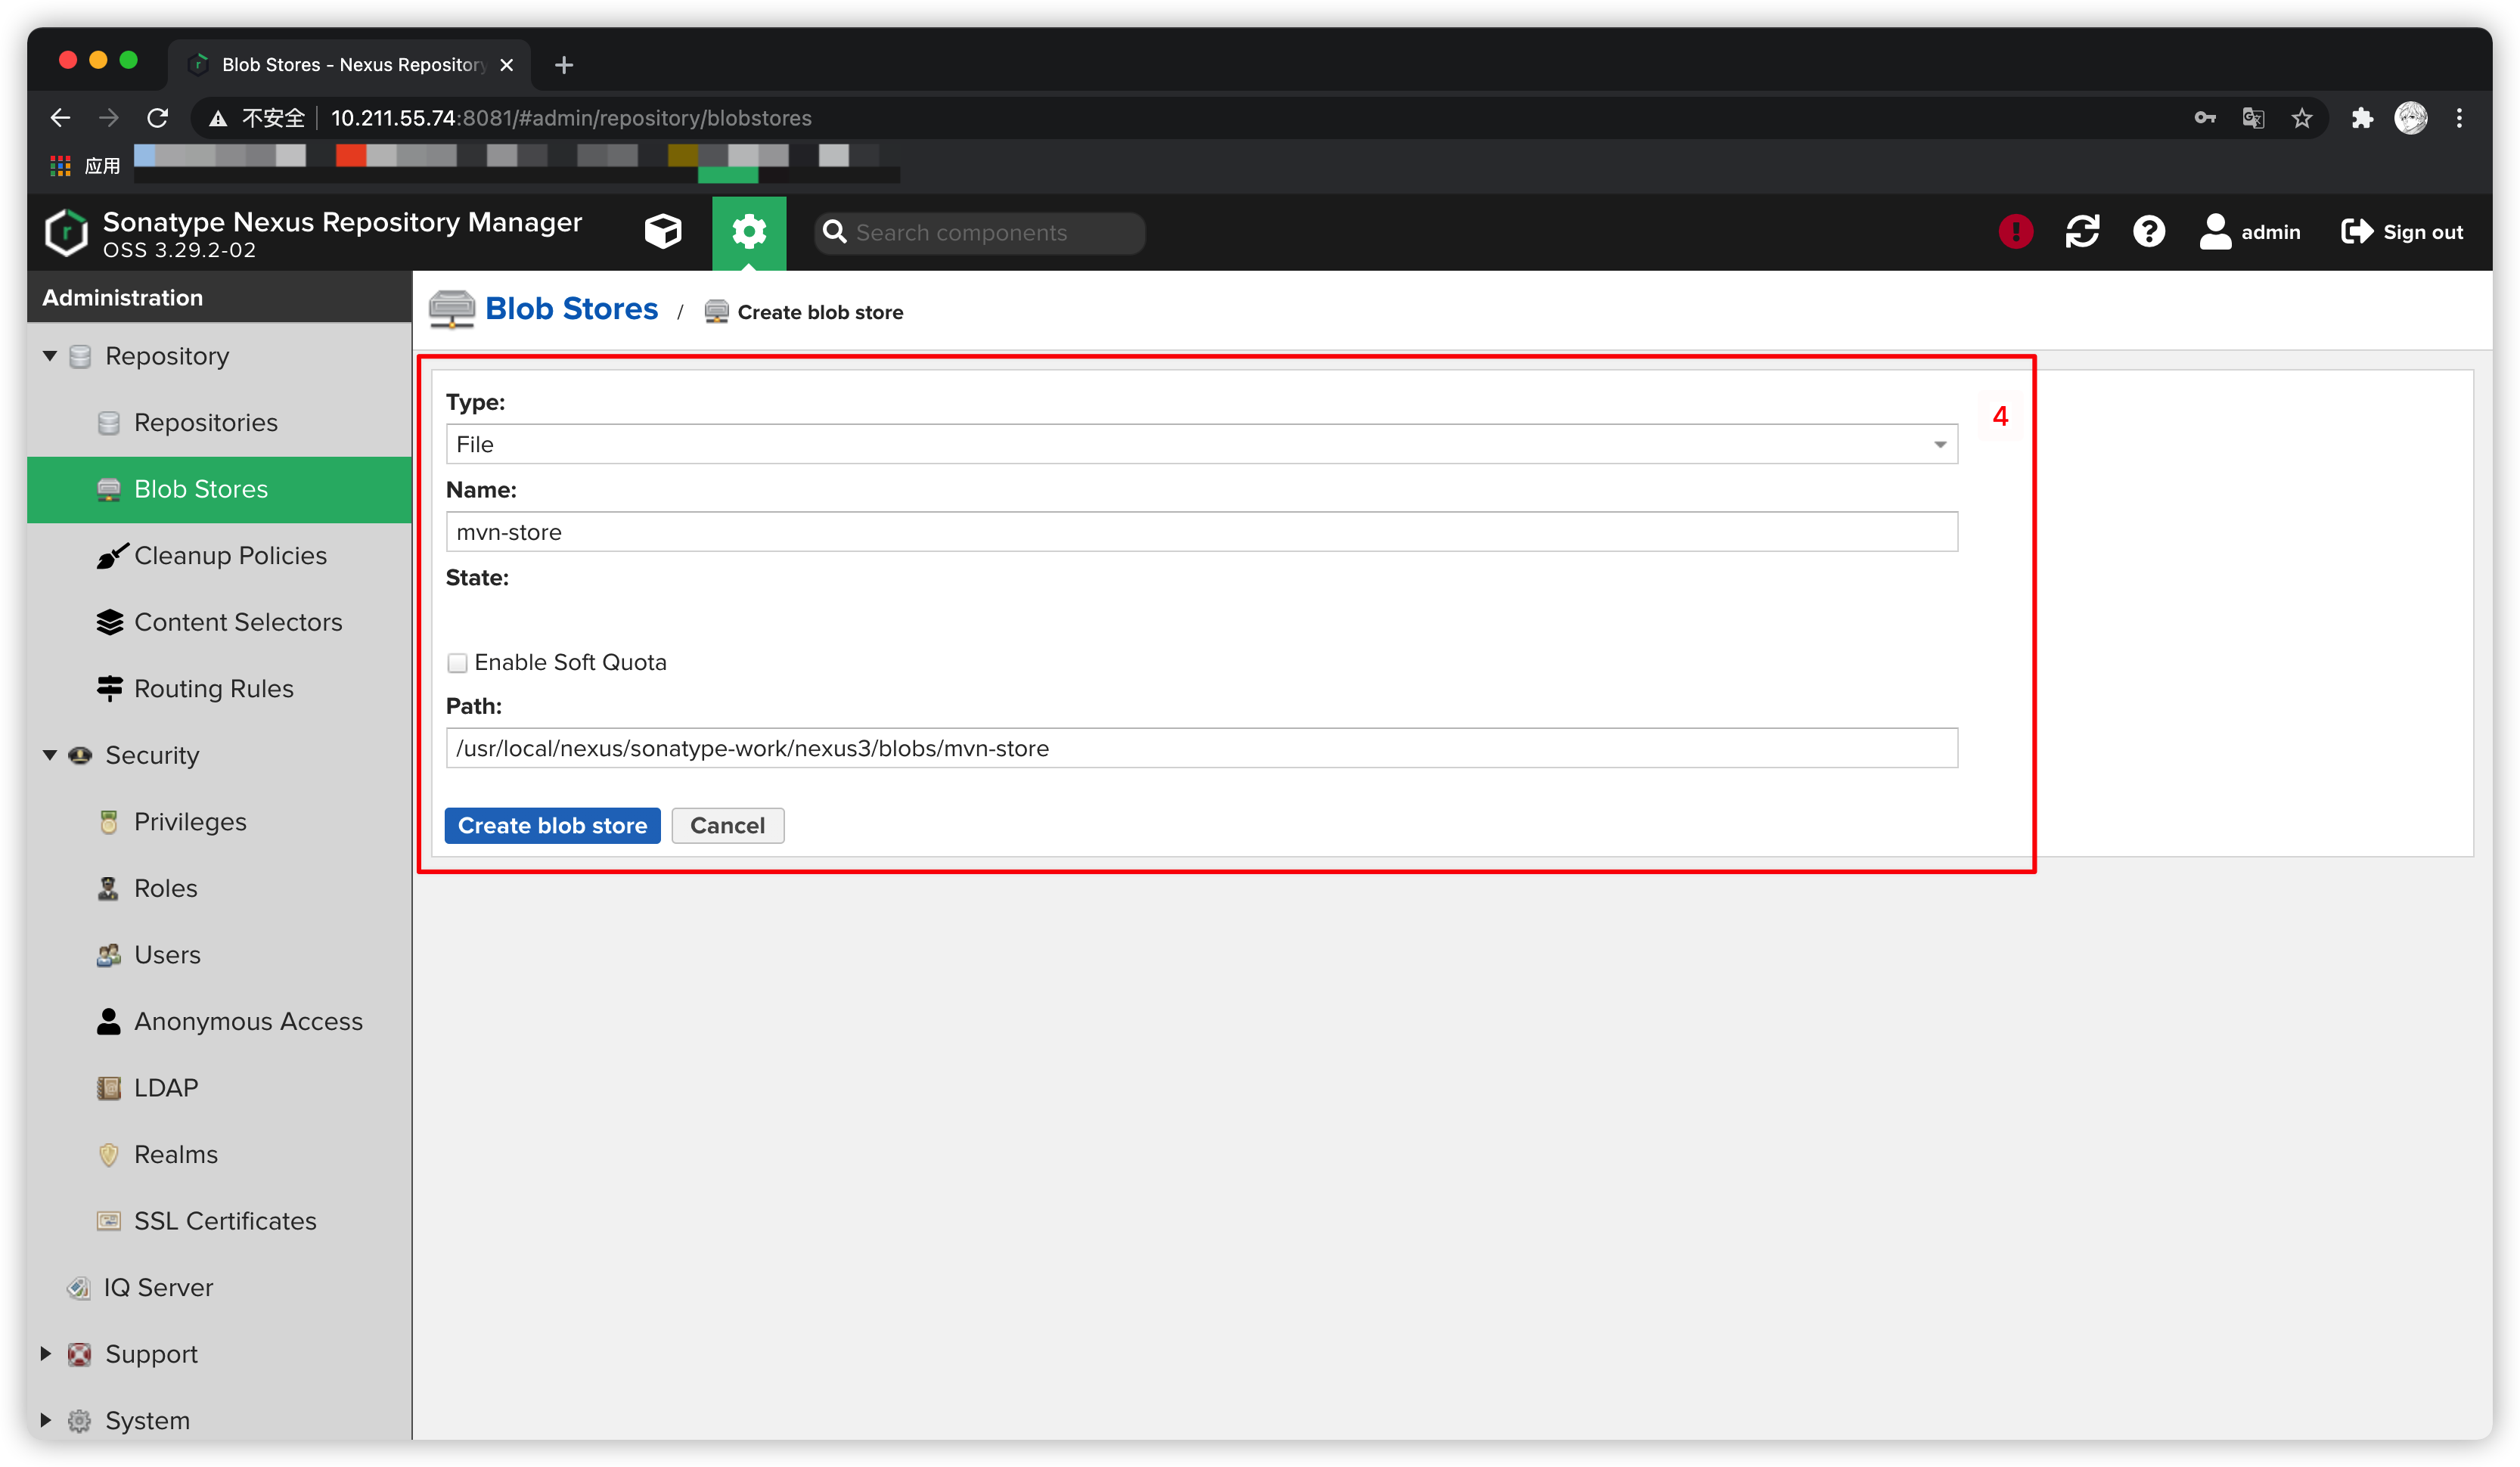The height and width of the screenshot is (1467, 2520).
Task: Open the Type dropdown arrow
Action: (x=1939, y=445)
